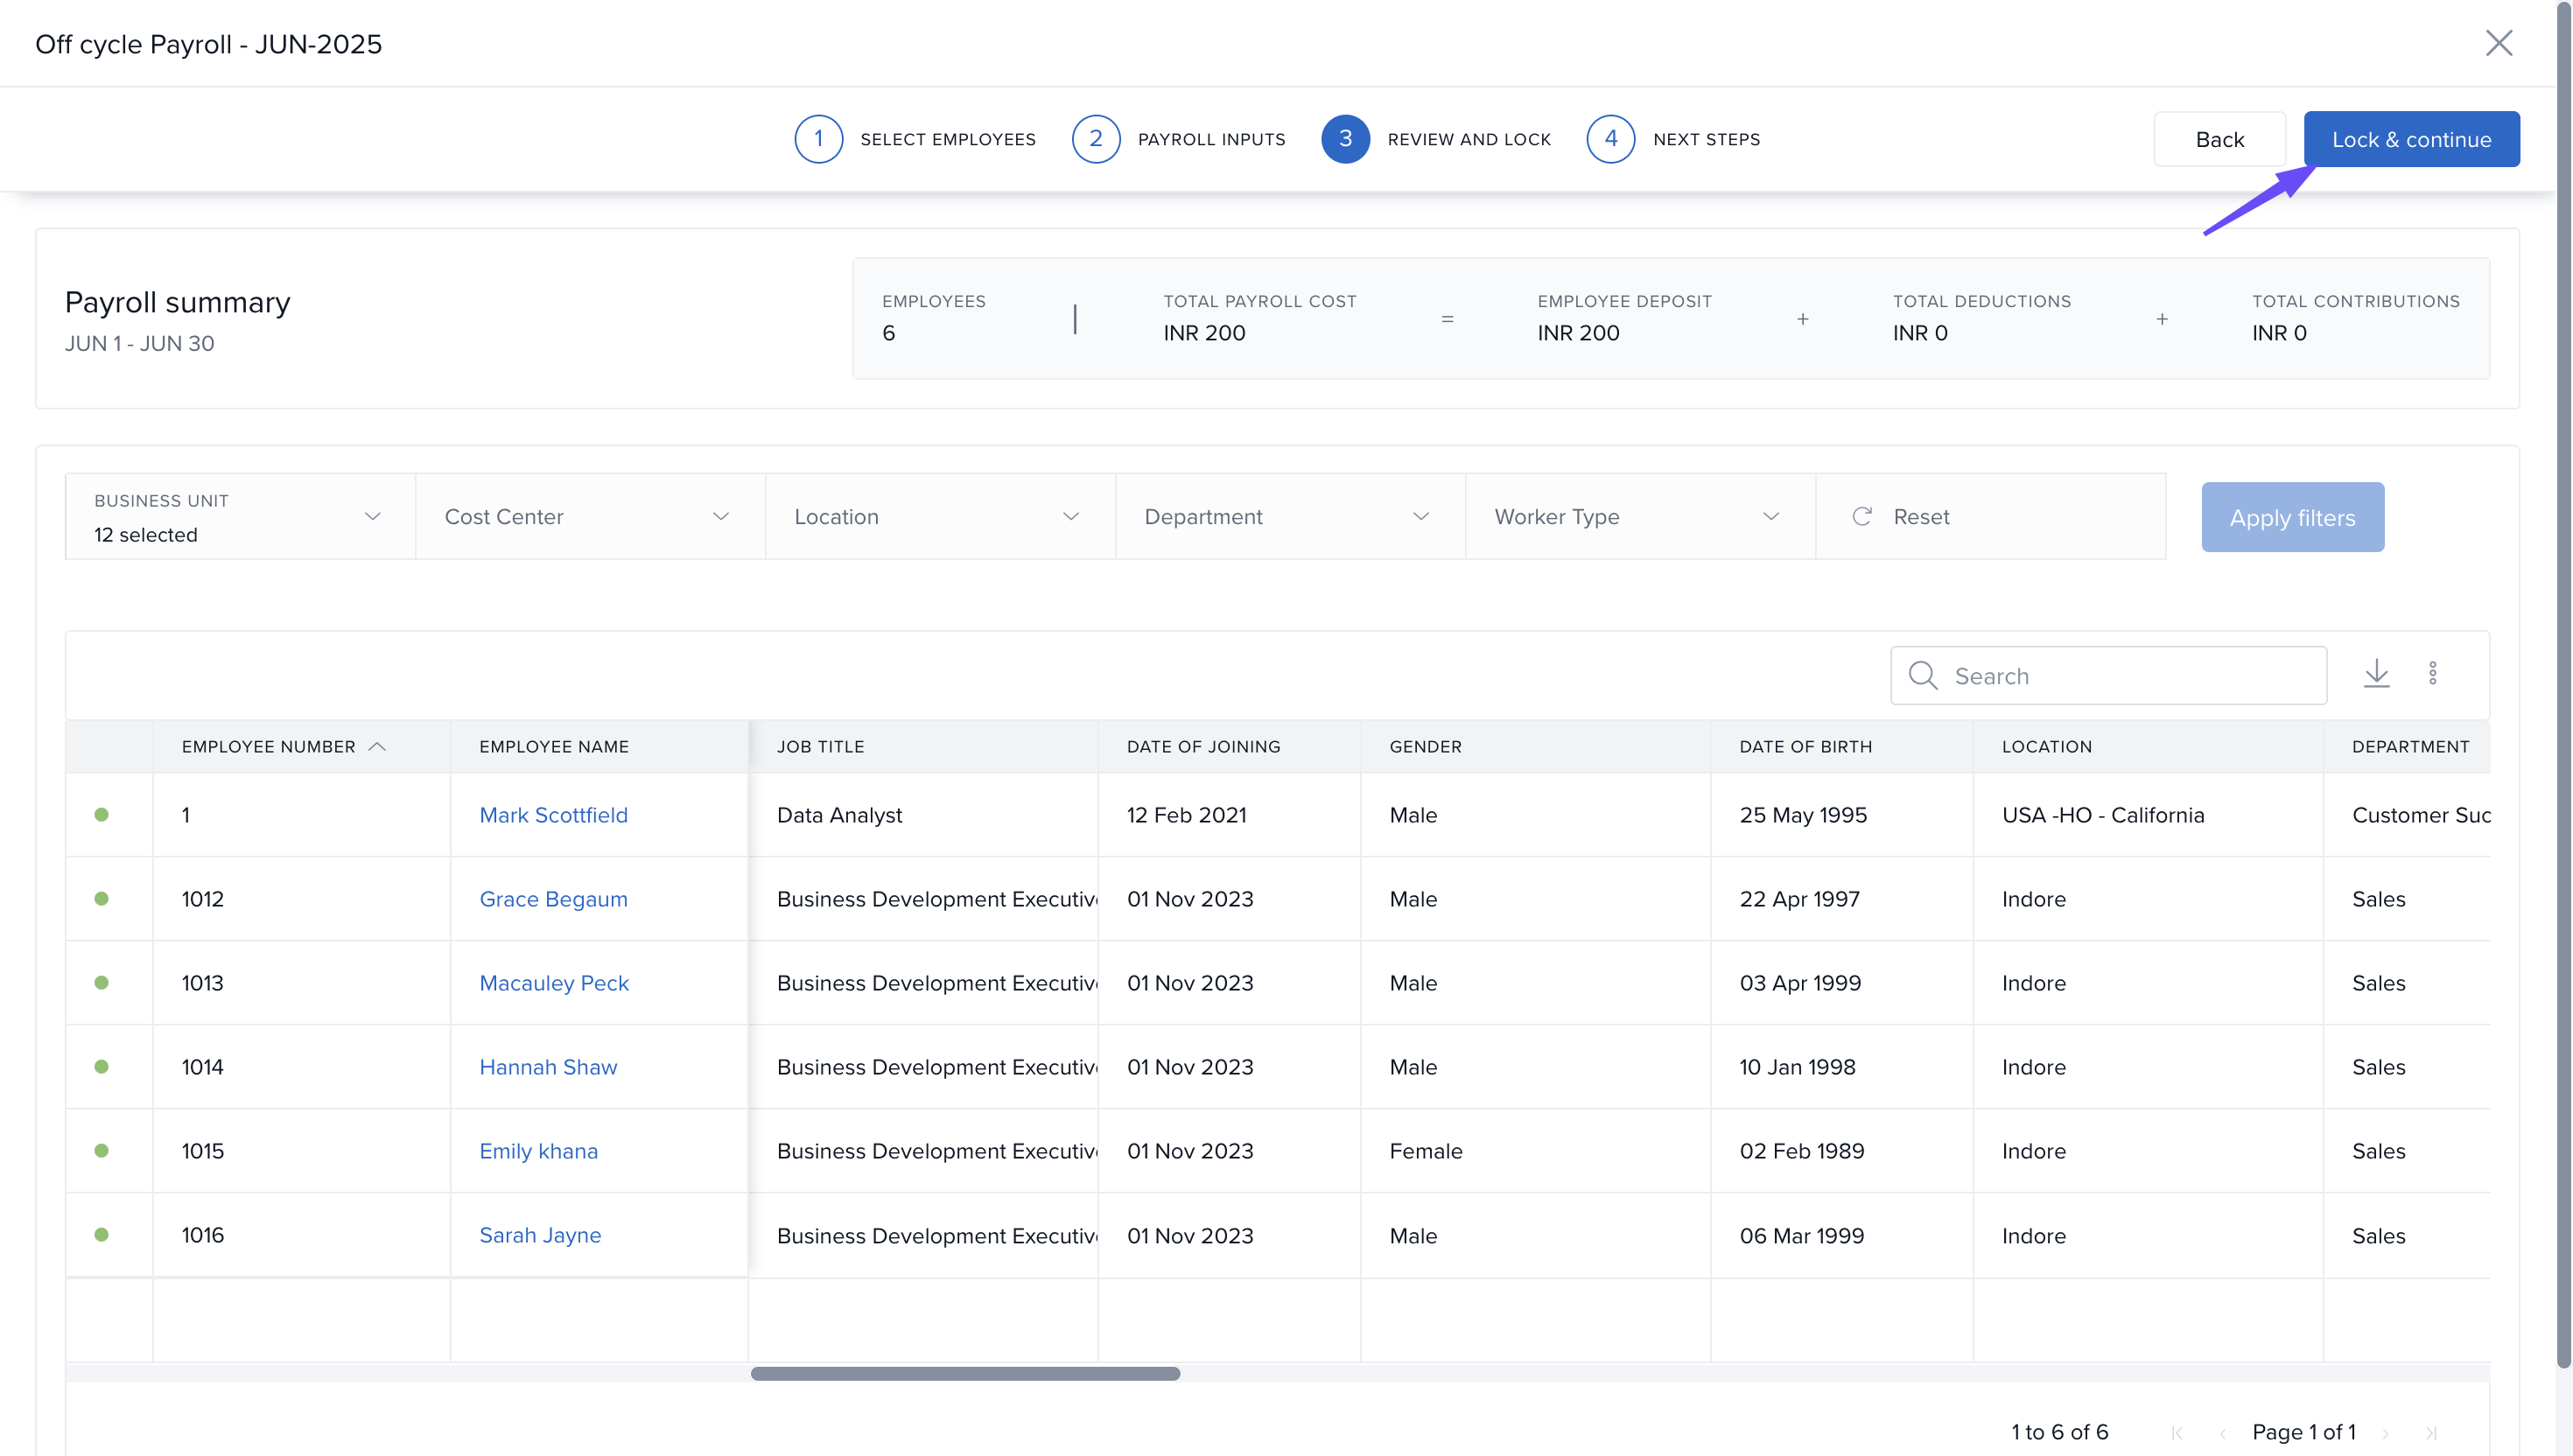Image resolution: width=2573 pixels, height=1456 pixels.
Task: Go to last page pagination icon
Action: click(x=2431, y=1432)
